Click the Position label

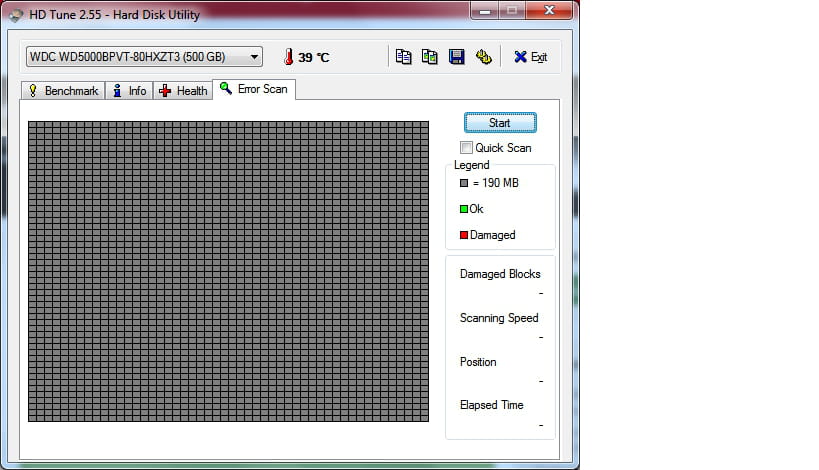point(478,362)
